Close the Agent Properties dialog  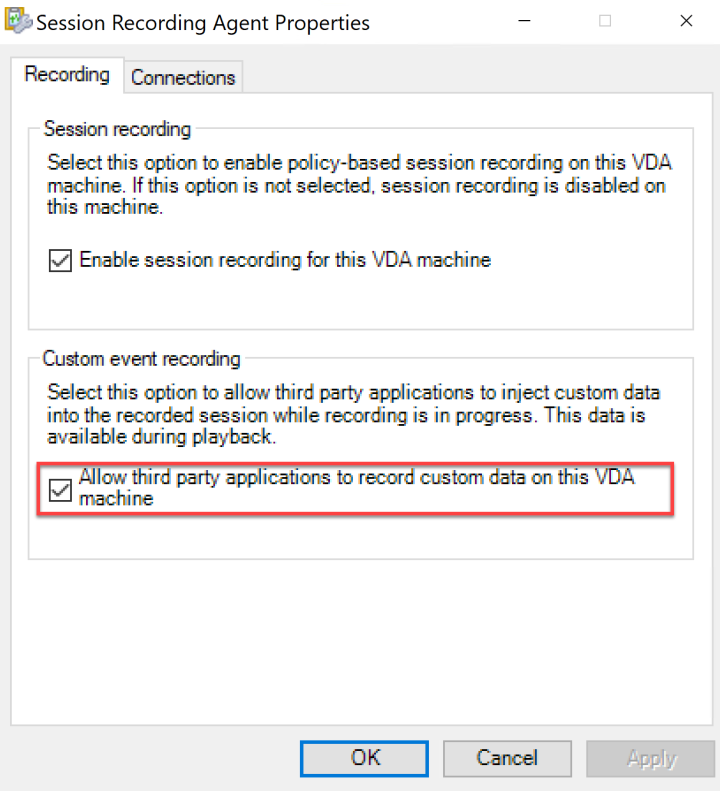pyautogui.click(x=684, y=21)
